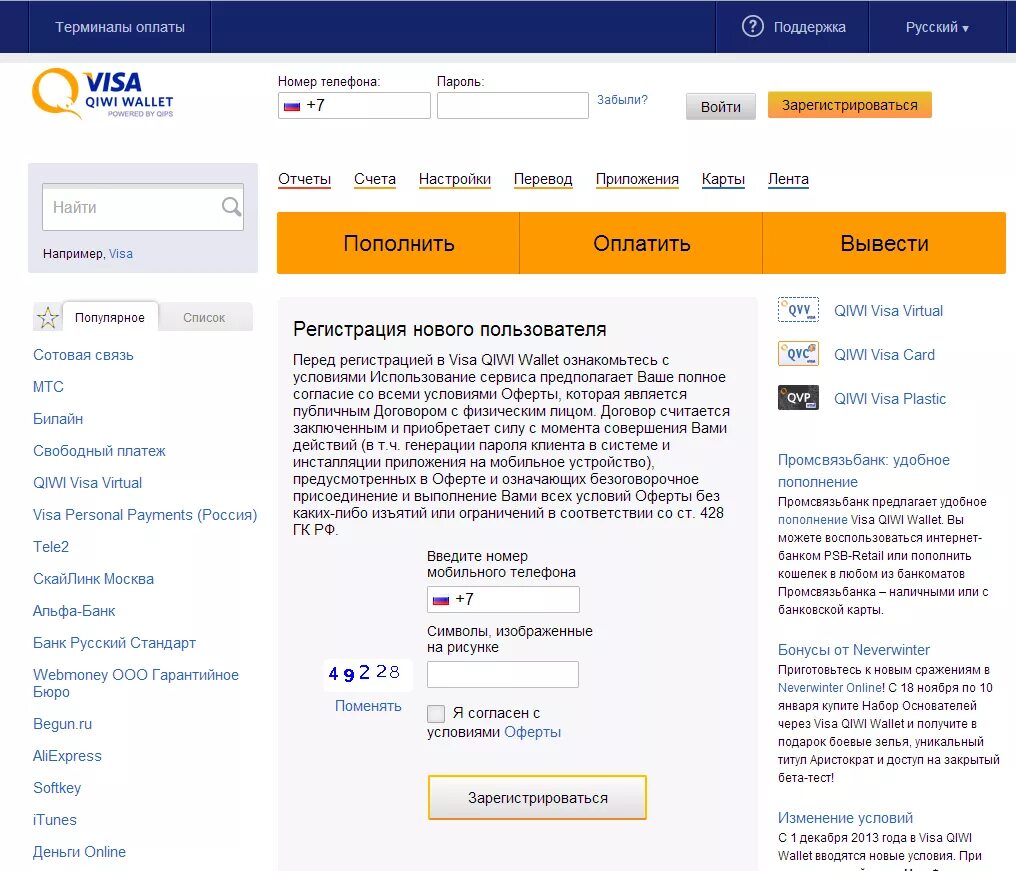Open Visa Personal Payments (Россия) link
The image size is (1016, 871).
coord(145,515)
